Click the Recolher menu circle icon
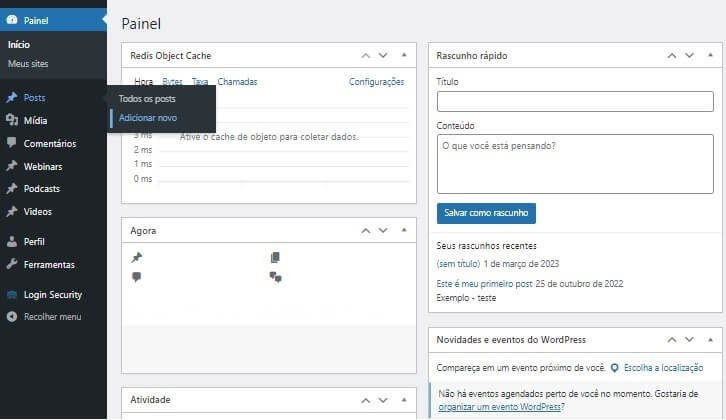 click(x=12, y=316)
